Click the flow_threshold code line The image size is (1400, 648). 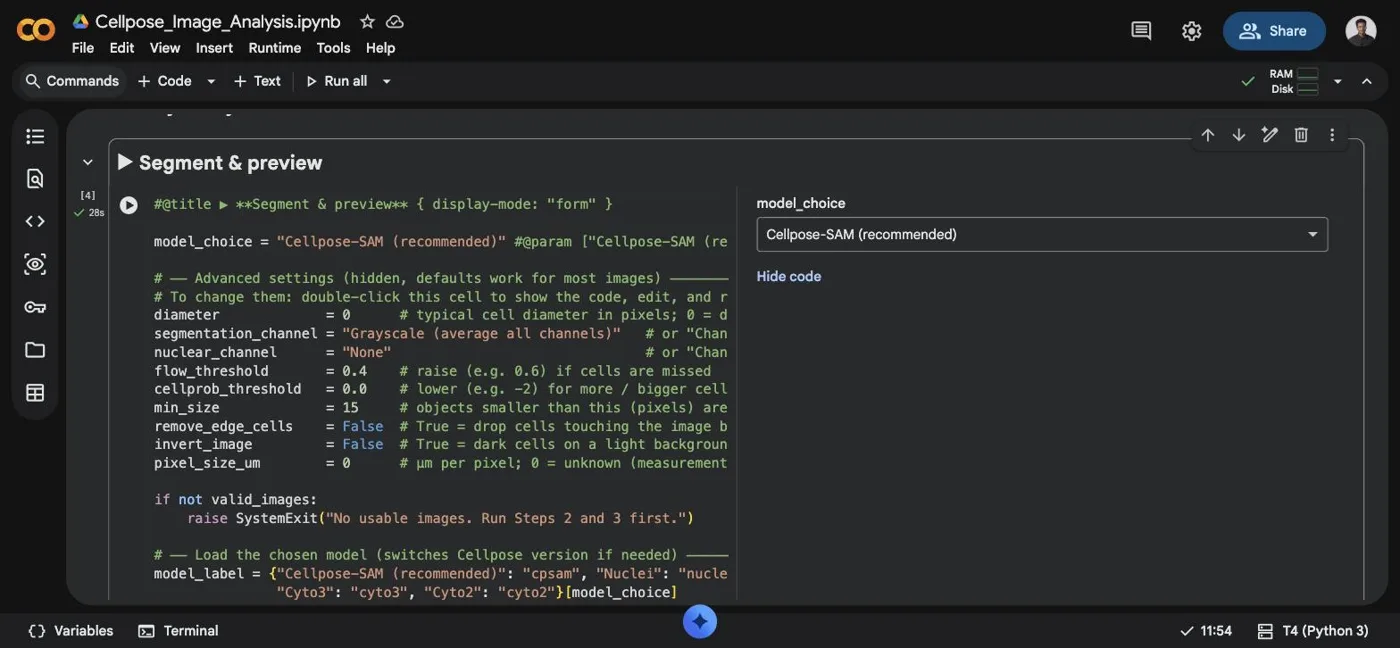[x=433, y=371]
